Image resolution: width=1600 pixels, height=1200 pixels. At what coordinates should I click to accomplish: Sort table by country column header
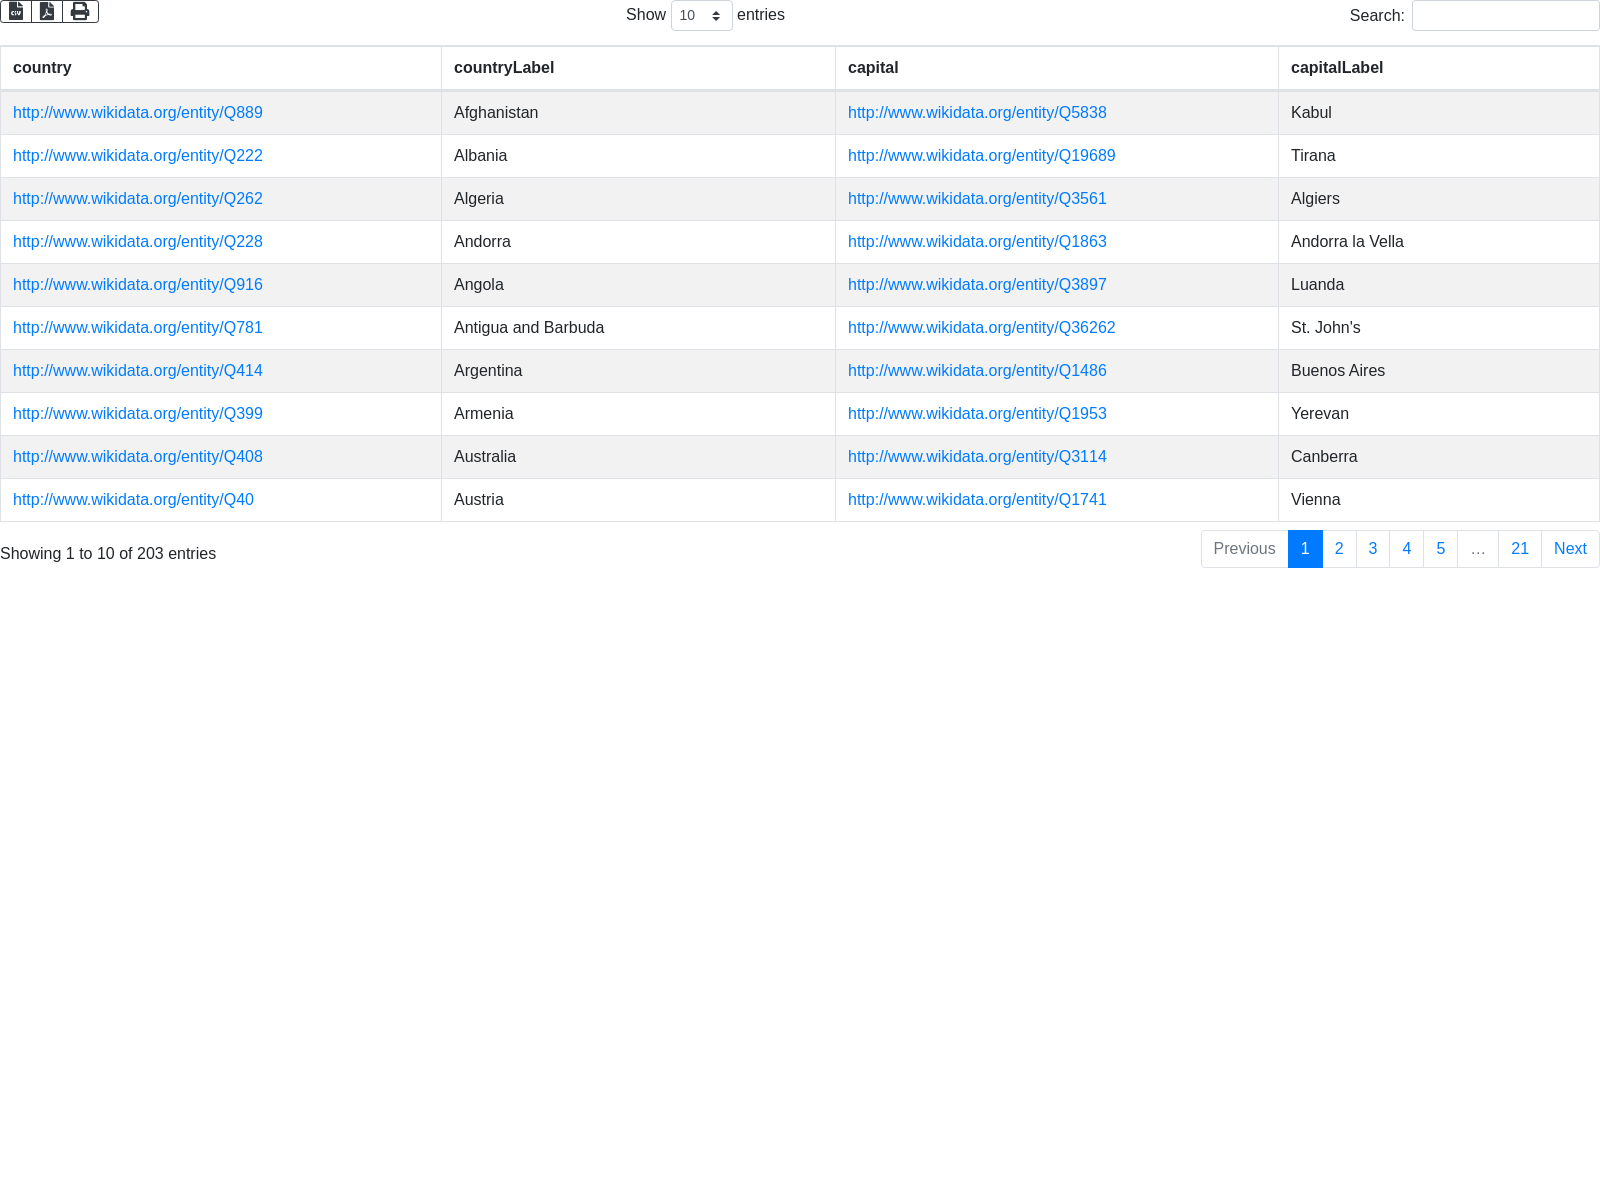(x=42, y=68)
